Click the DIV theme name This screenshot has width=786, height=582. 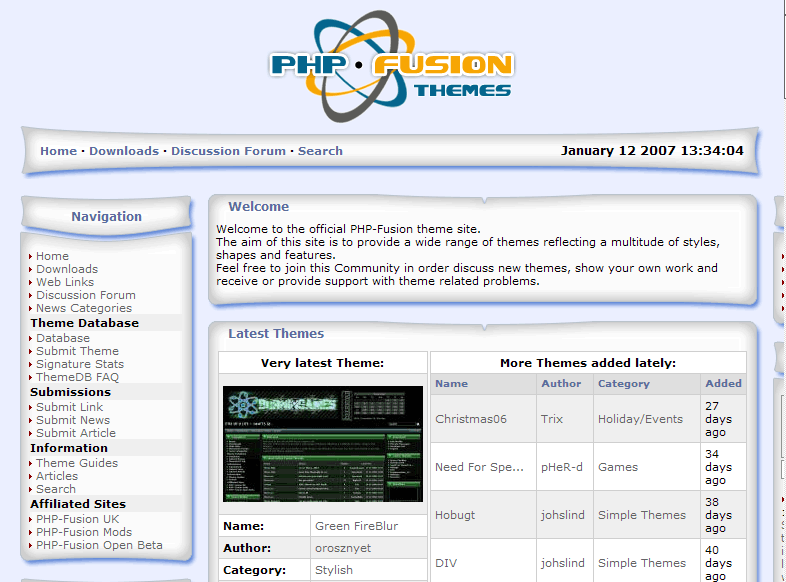pyautogui.click(x=446, y=563)
